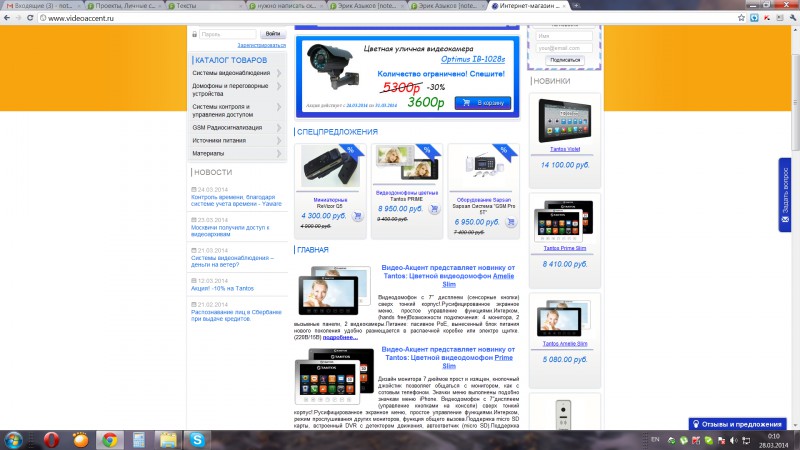Viewport: 800px width, 450px height.
Task: Expand Системы видеонаблюдения category arrow
Action: pos(279,73)
